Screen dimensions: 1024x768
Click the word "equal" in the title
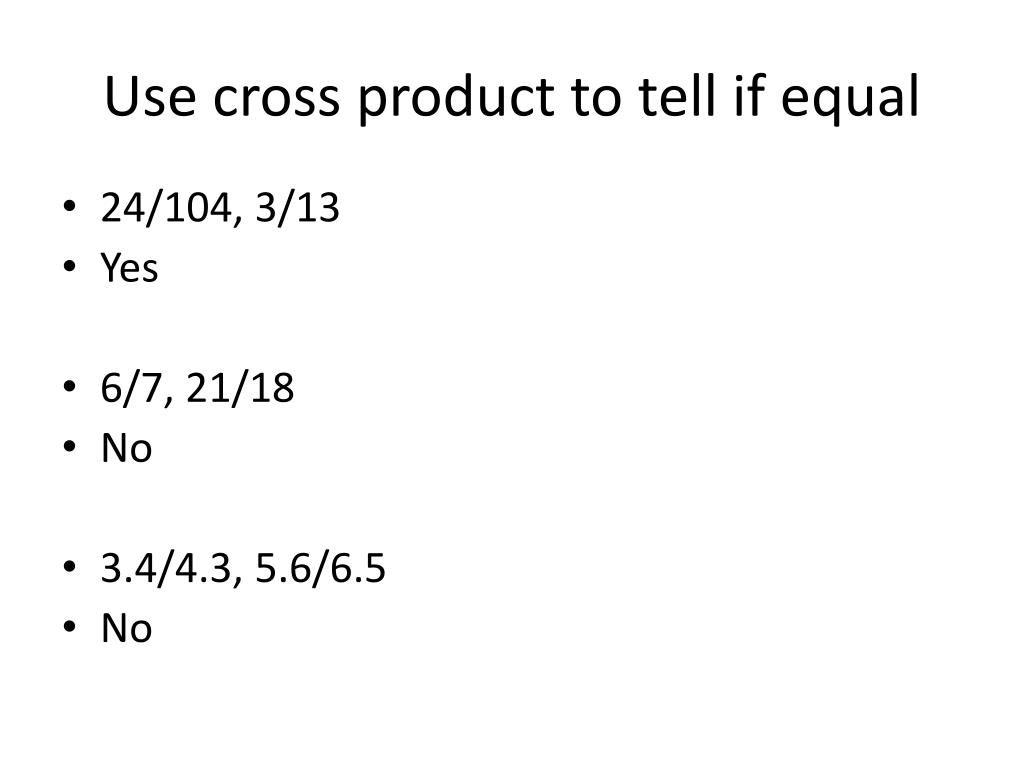(850, 99)
